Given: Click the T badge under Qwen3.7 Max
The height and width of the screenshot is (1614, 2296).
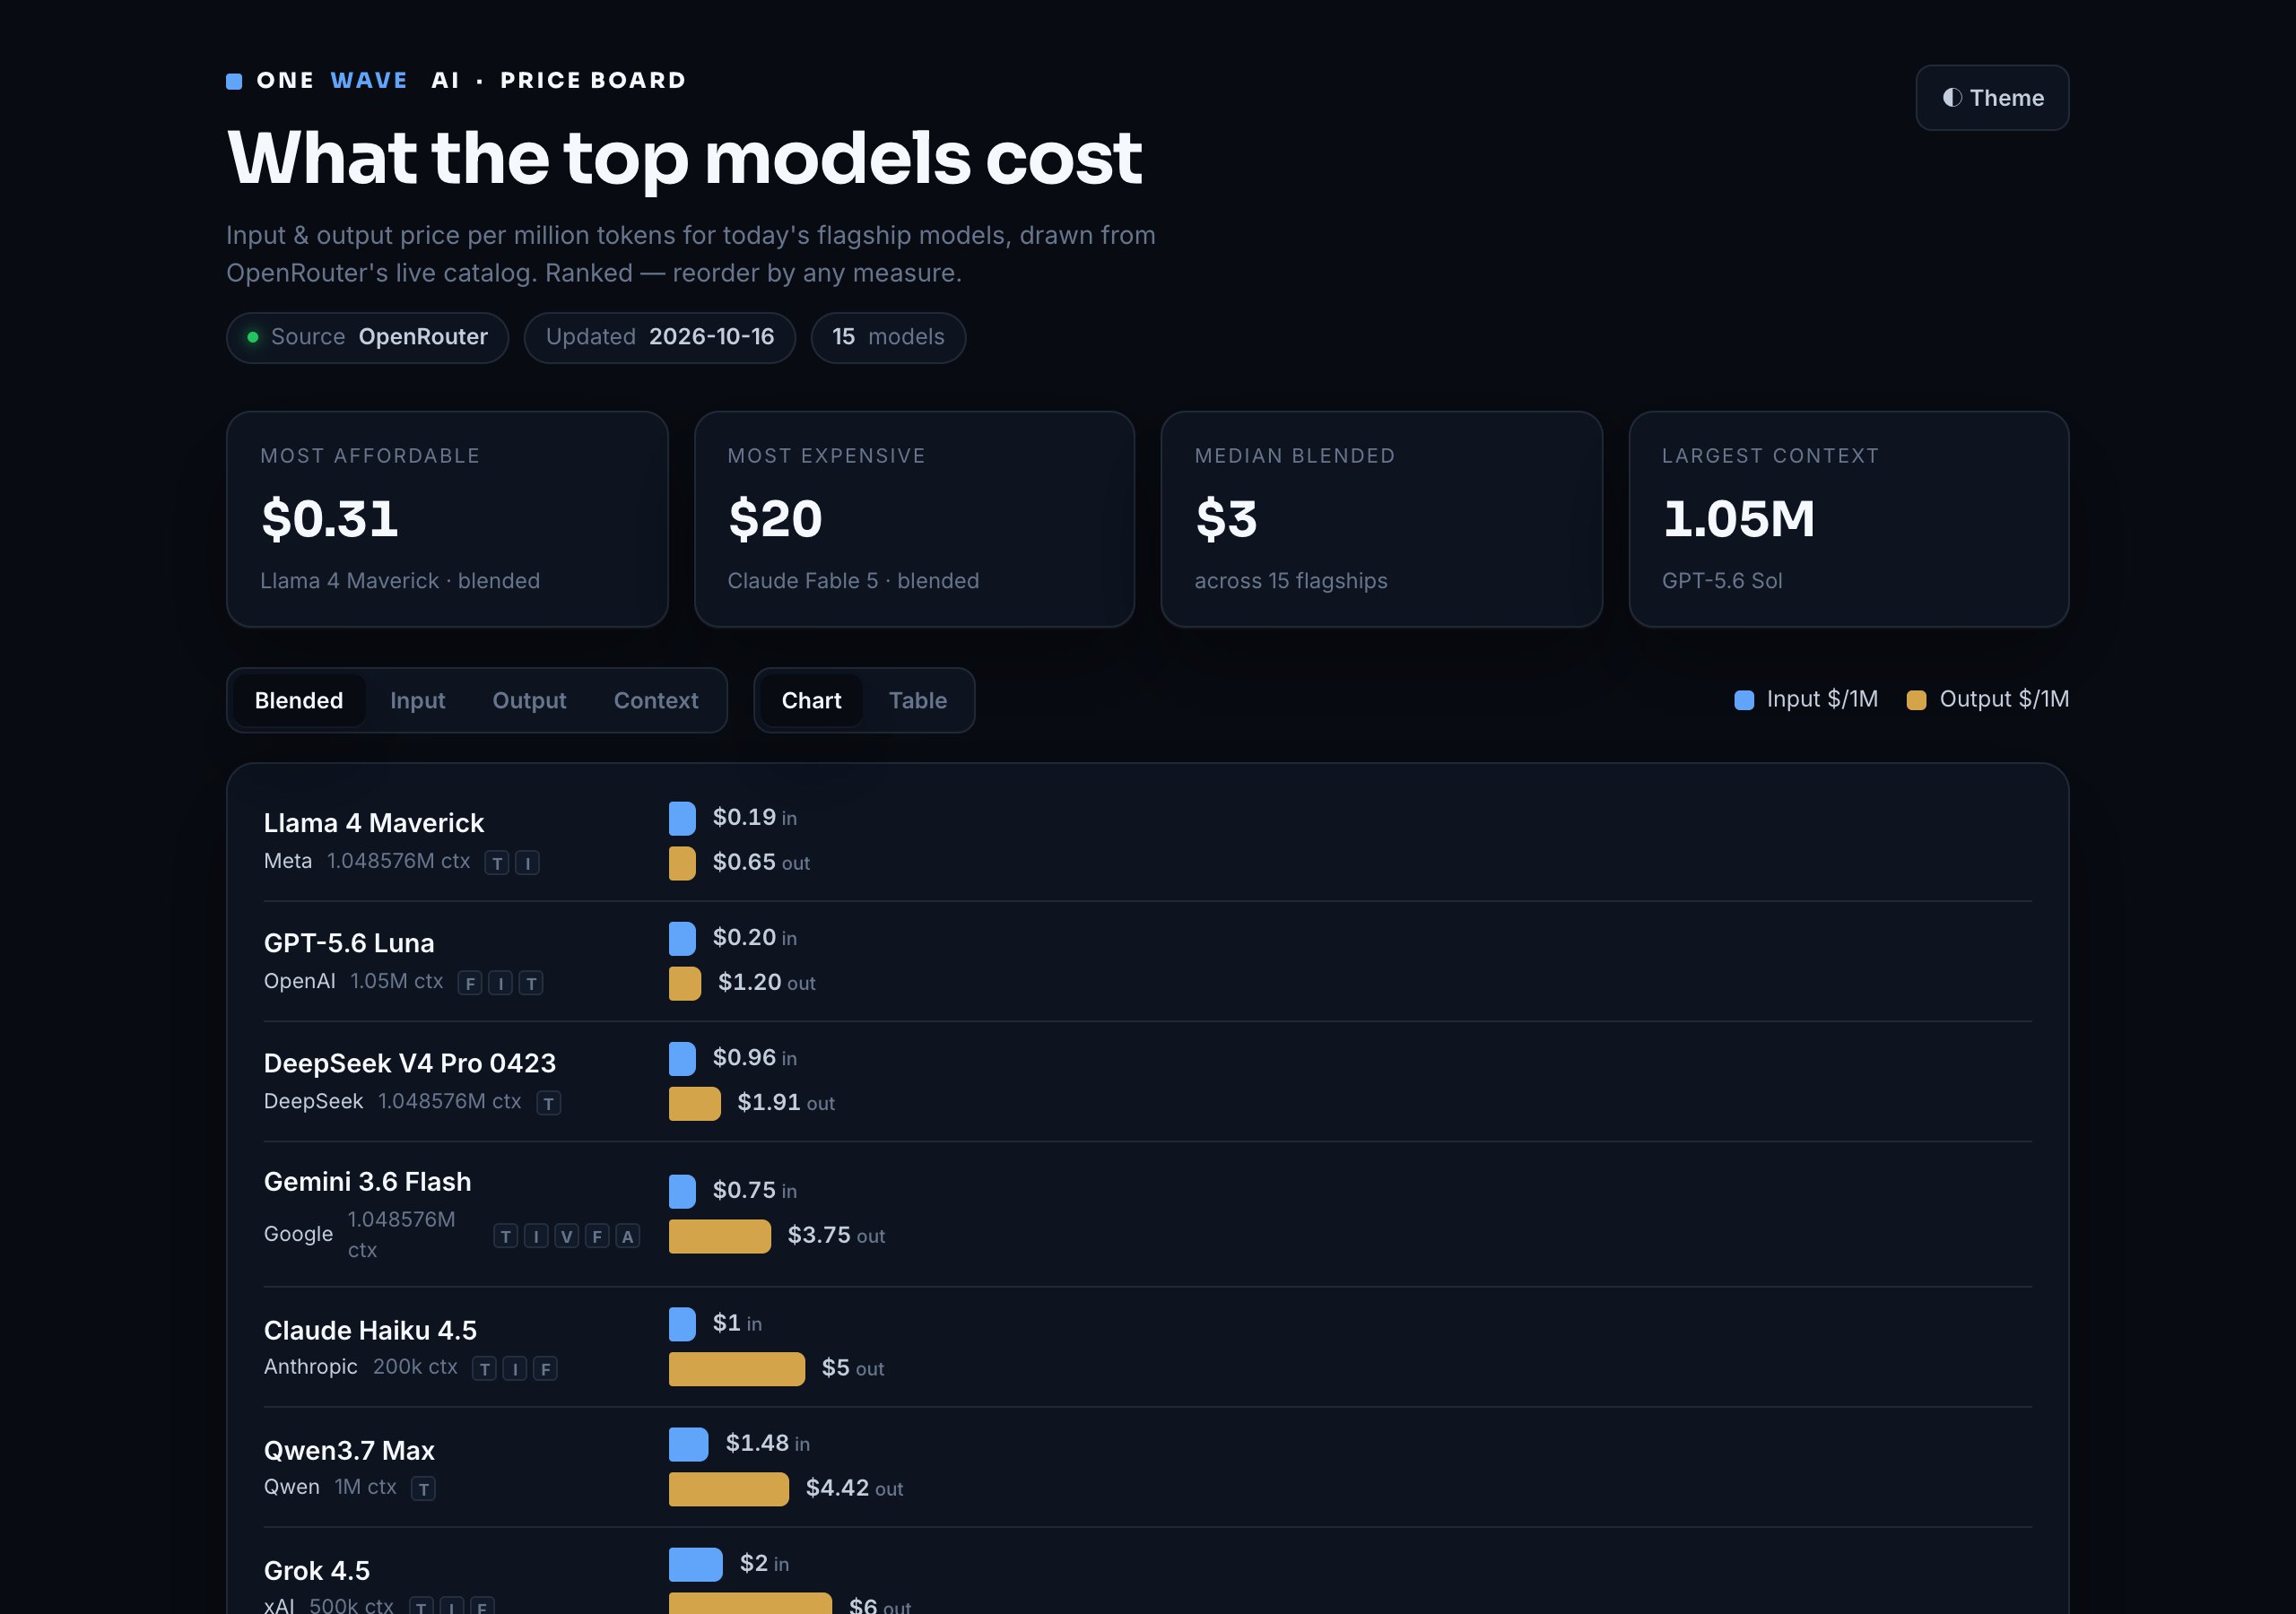Looking at the screenshot, I should (x=423, y=1488).
